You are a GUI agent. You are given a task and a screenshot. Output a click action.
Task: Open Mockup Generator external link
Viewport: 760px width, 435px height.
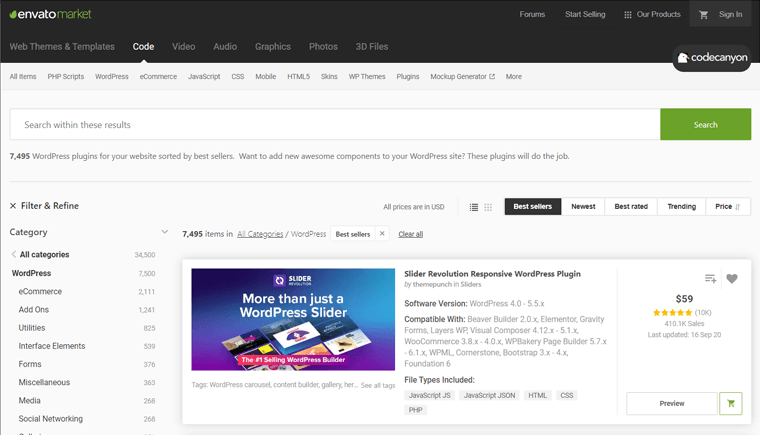pos(462,77)
